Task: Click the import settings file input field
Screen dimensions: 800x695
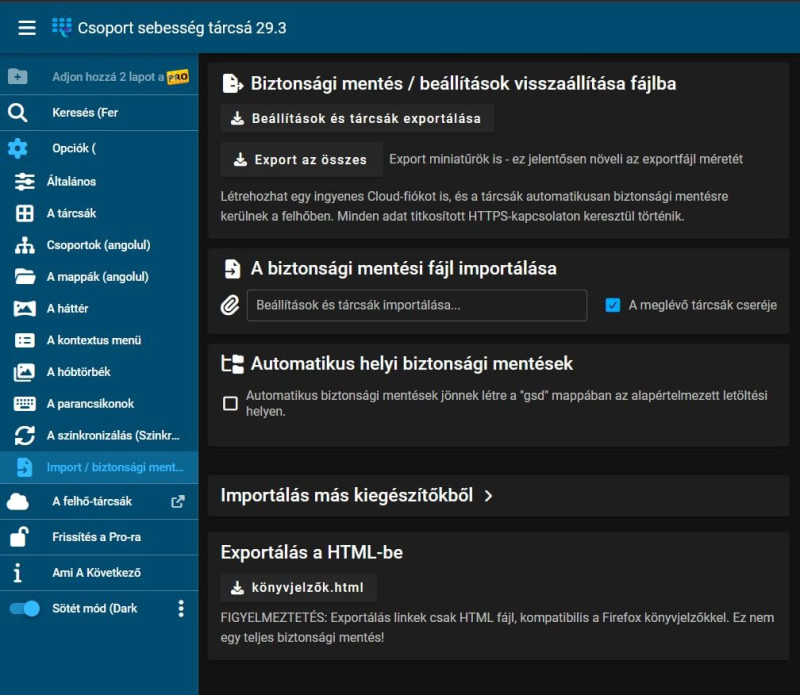Action: pos(416,305)
